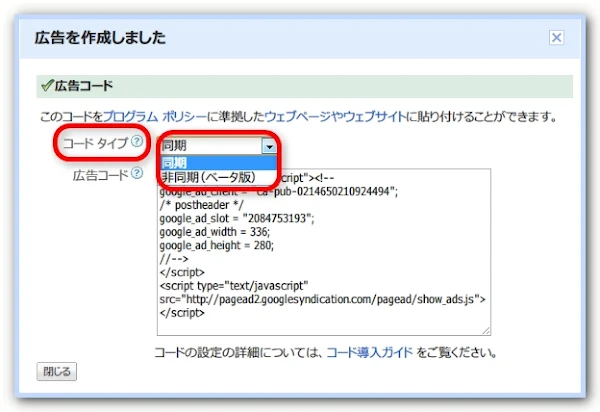Click the google_ad_width = 336 line
600x412 pixels.
pyautogui.click(x=215, y=232)
